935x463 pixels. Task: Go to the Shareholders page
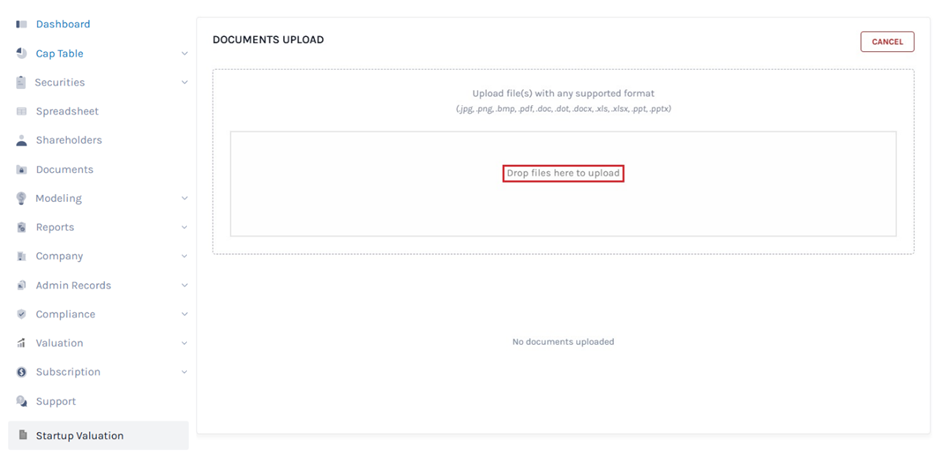68,140
